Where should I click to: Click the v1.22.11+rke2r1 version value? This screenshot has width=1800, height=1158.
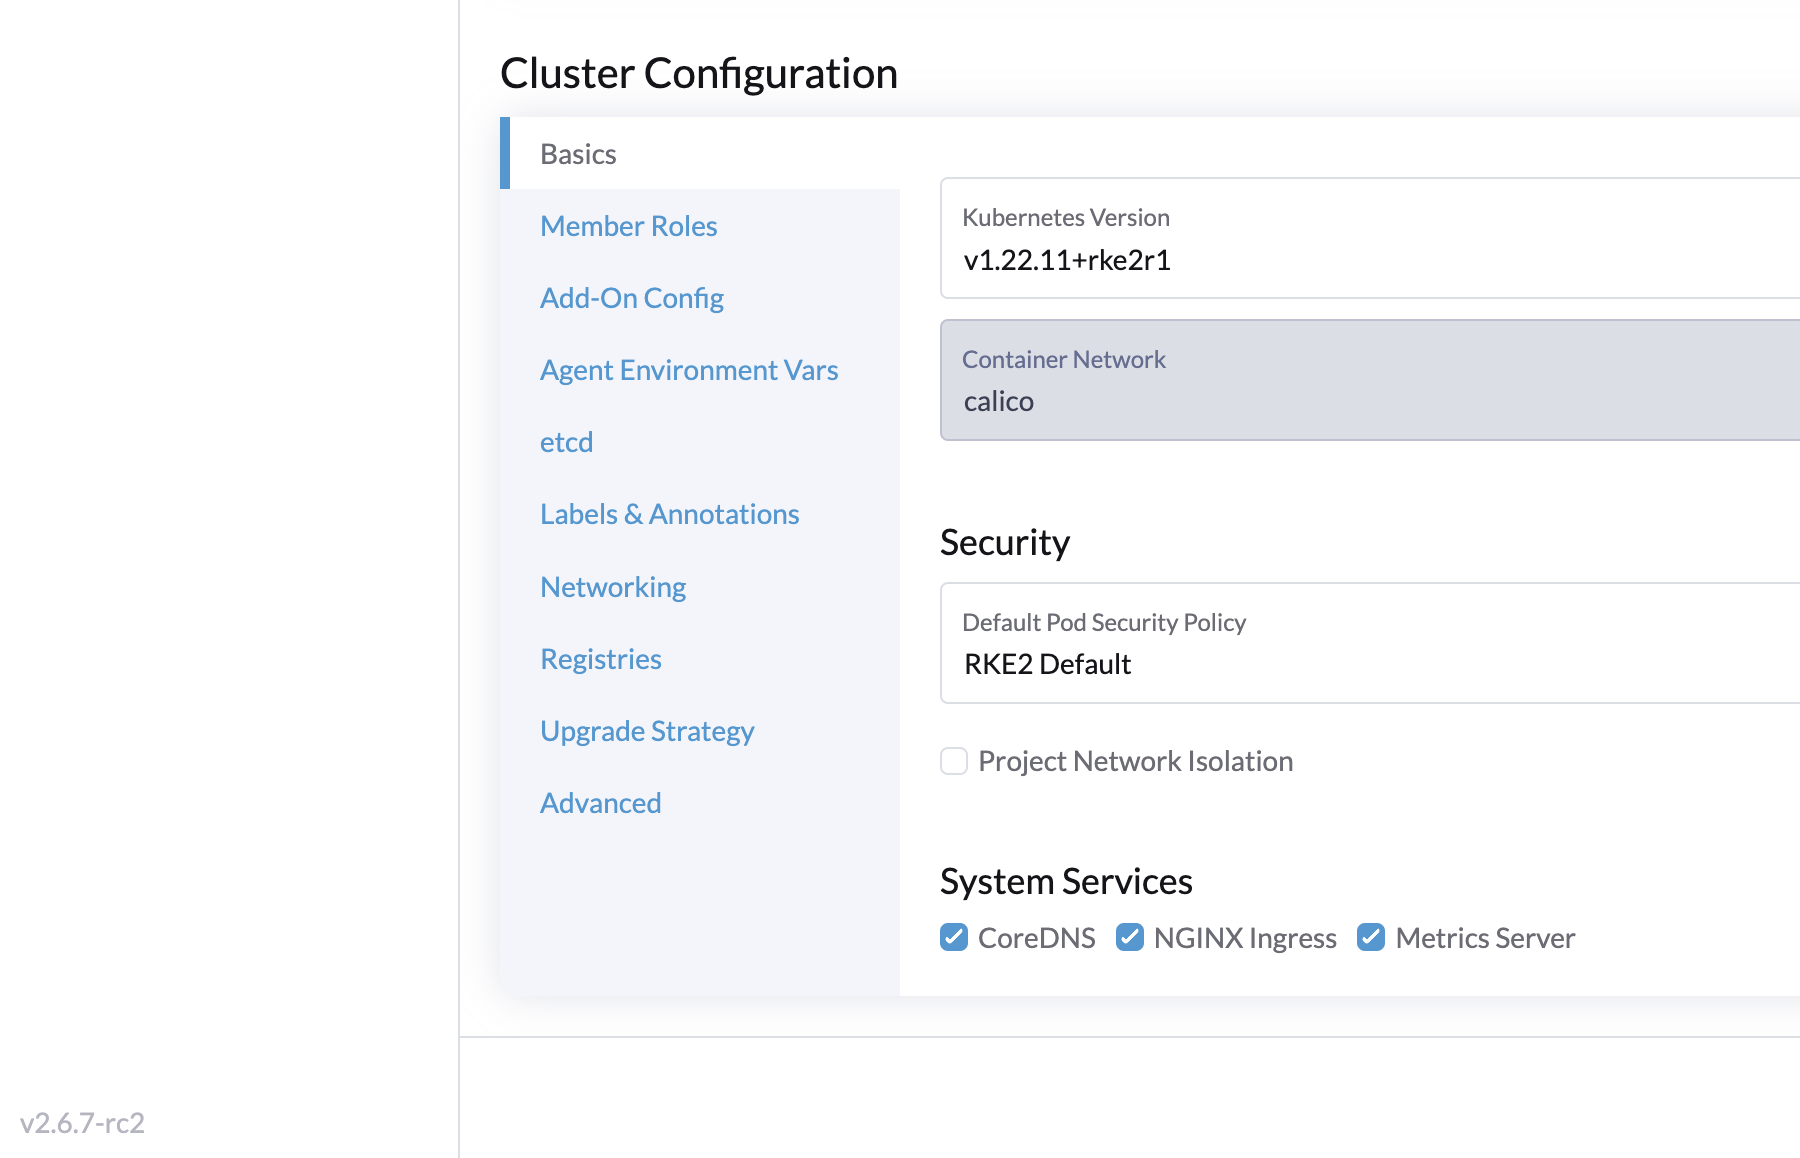tap(1065, 260)
